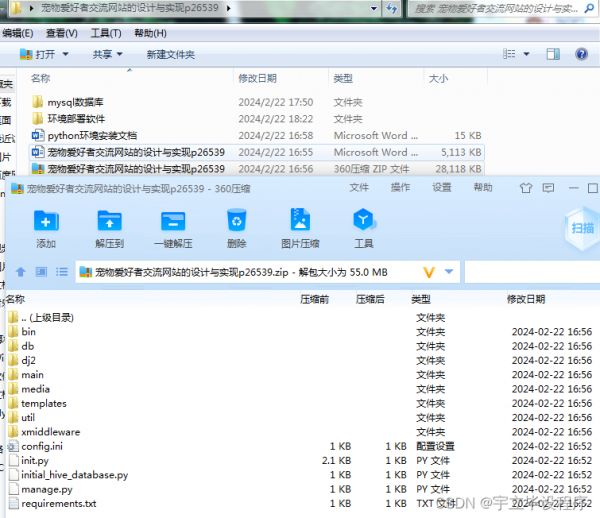Click the 360压缩 archive path field
The image size is (600, 518).
pyautogui.click(x=267, y=272)
